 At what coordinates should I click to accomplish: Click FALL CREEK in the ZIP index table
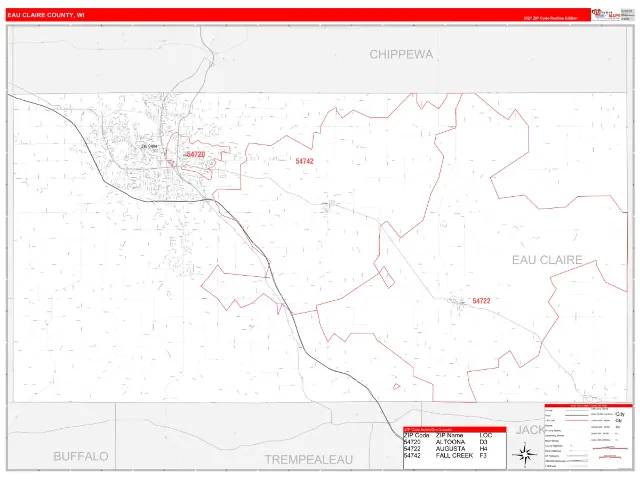point(454,456)
